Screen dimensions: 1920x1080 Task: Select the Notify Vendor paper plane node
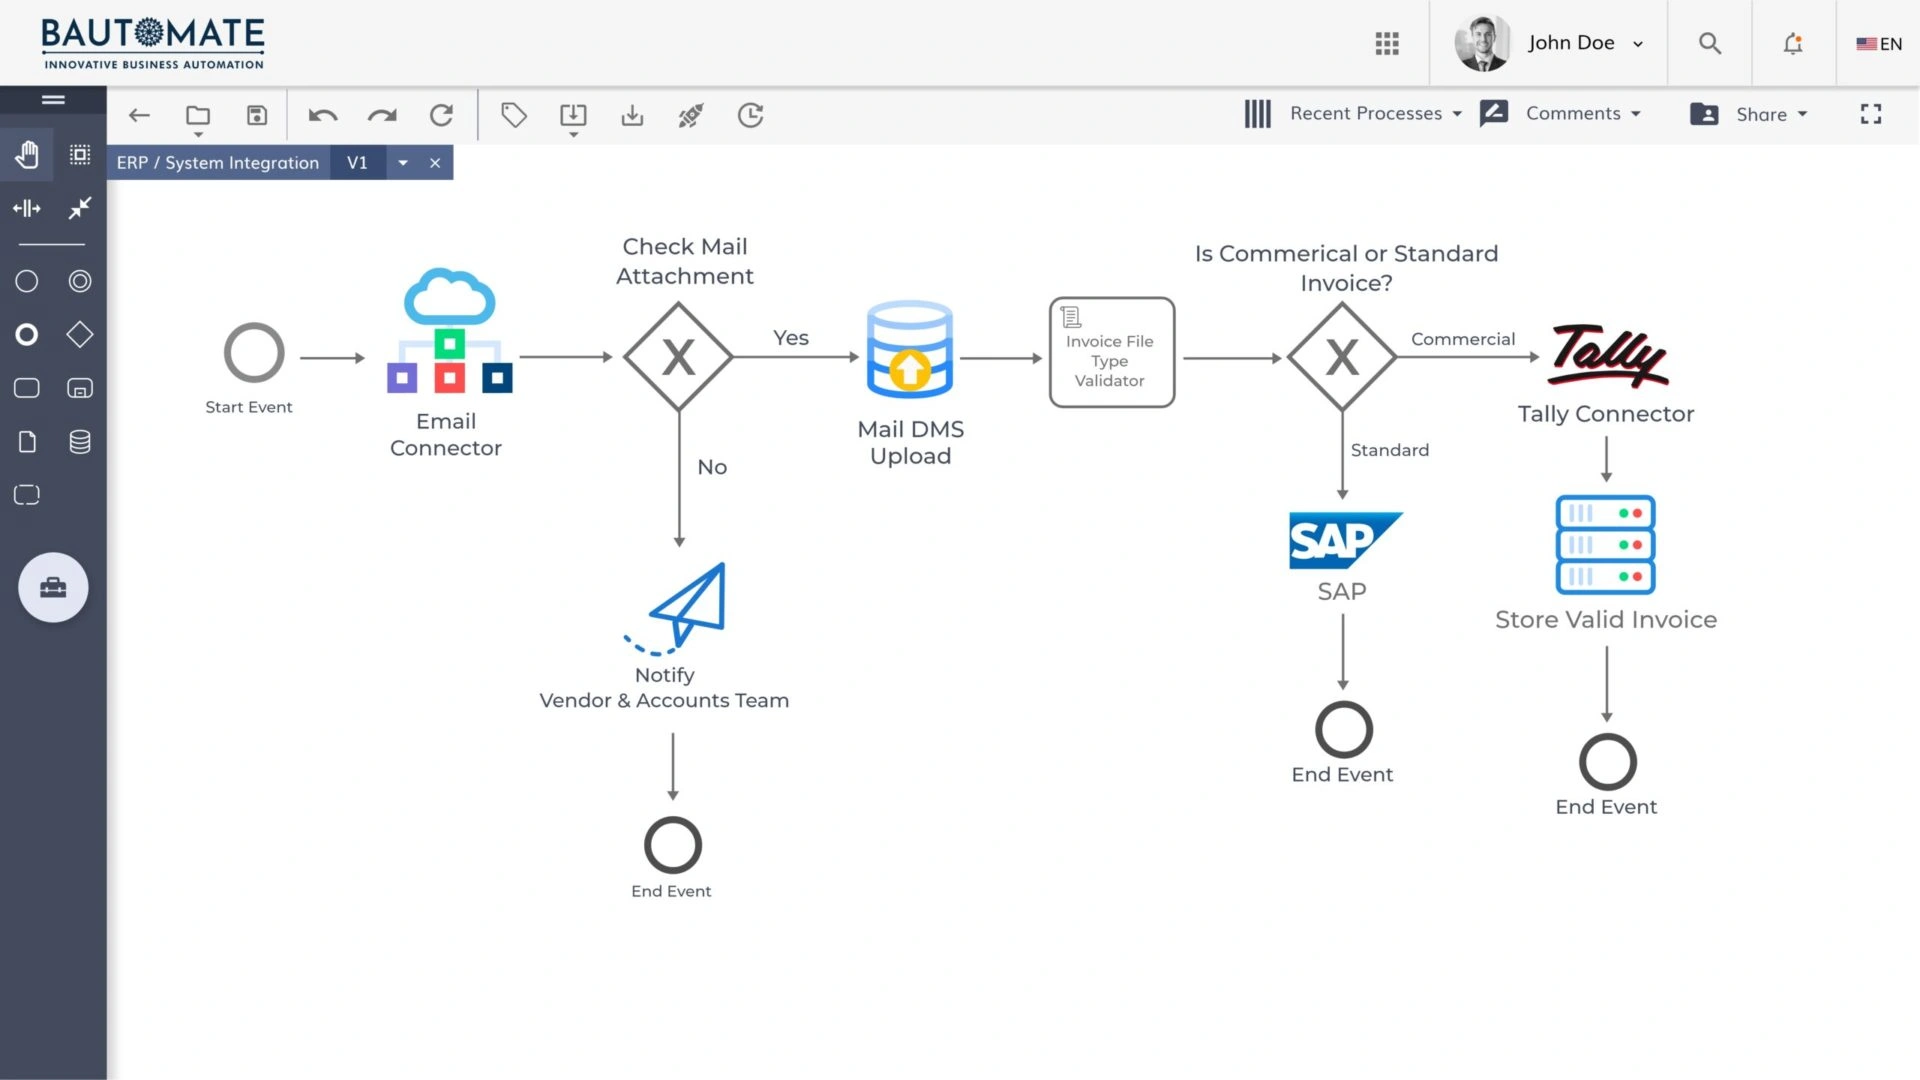(676, 608)
